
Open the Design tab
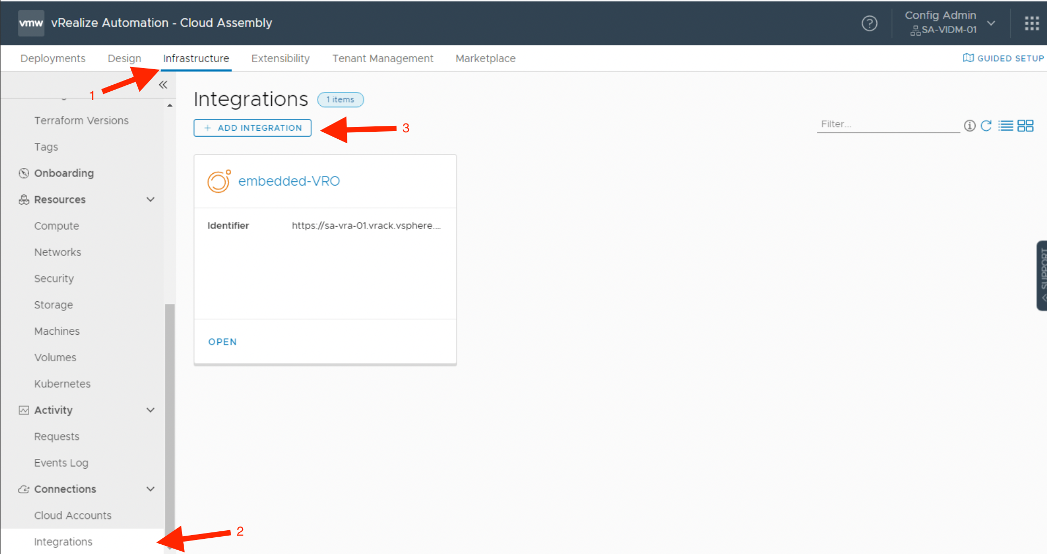(124, 58)
